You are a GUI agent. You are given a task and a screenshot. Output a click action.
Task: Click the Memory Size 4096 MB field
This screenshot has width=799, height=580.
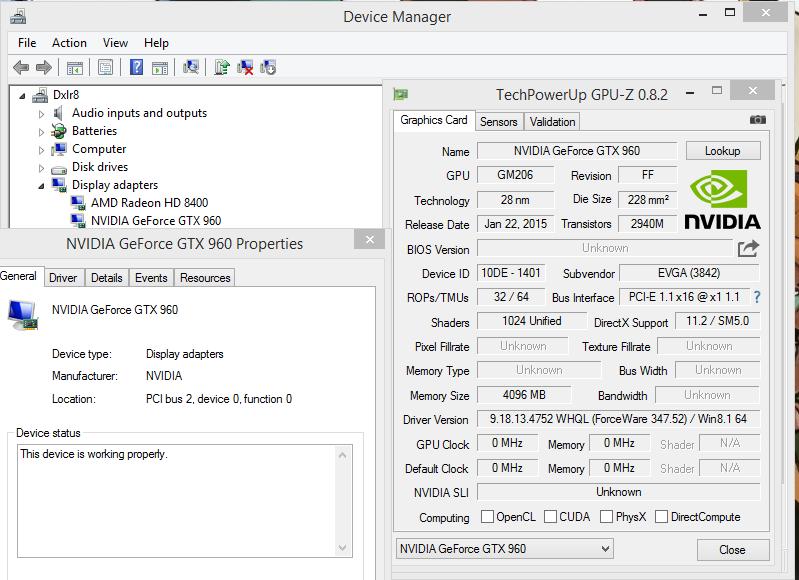pos(524,395)
